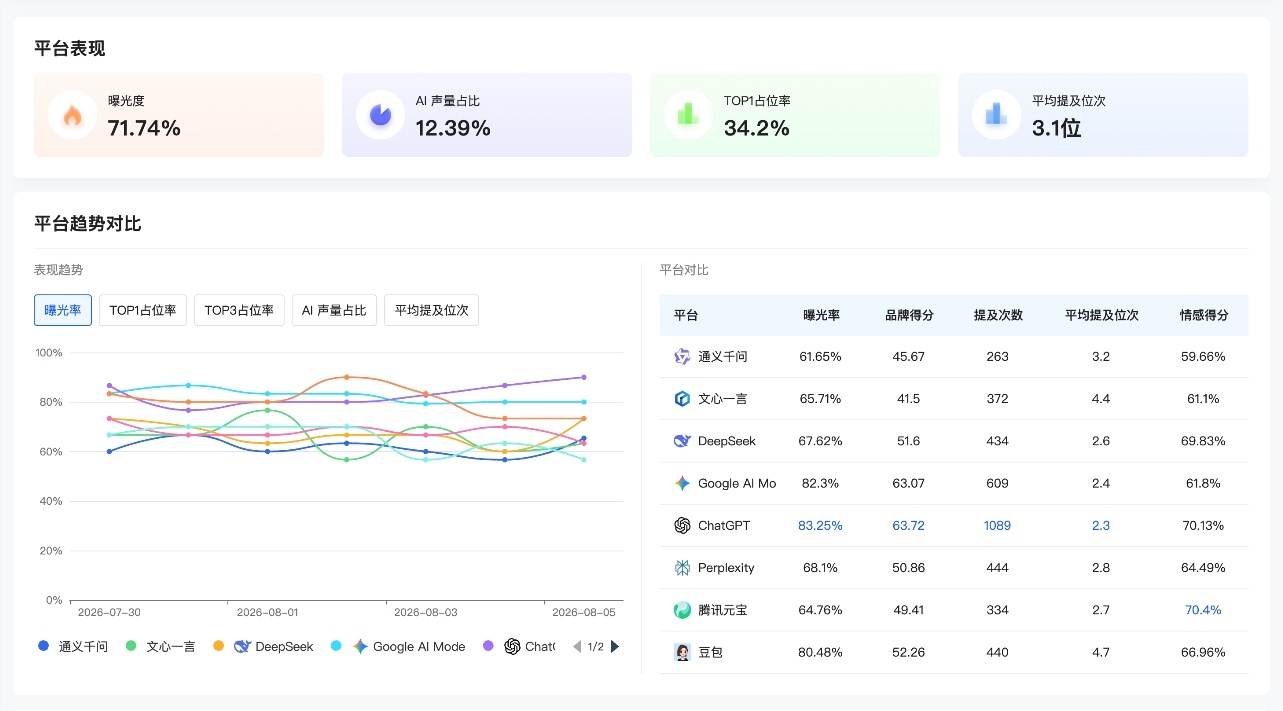Click the 34.2% value on TOP1占位率 card
Screen dimensions: 1283x711
tap(757, 128)
